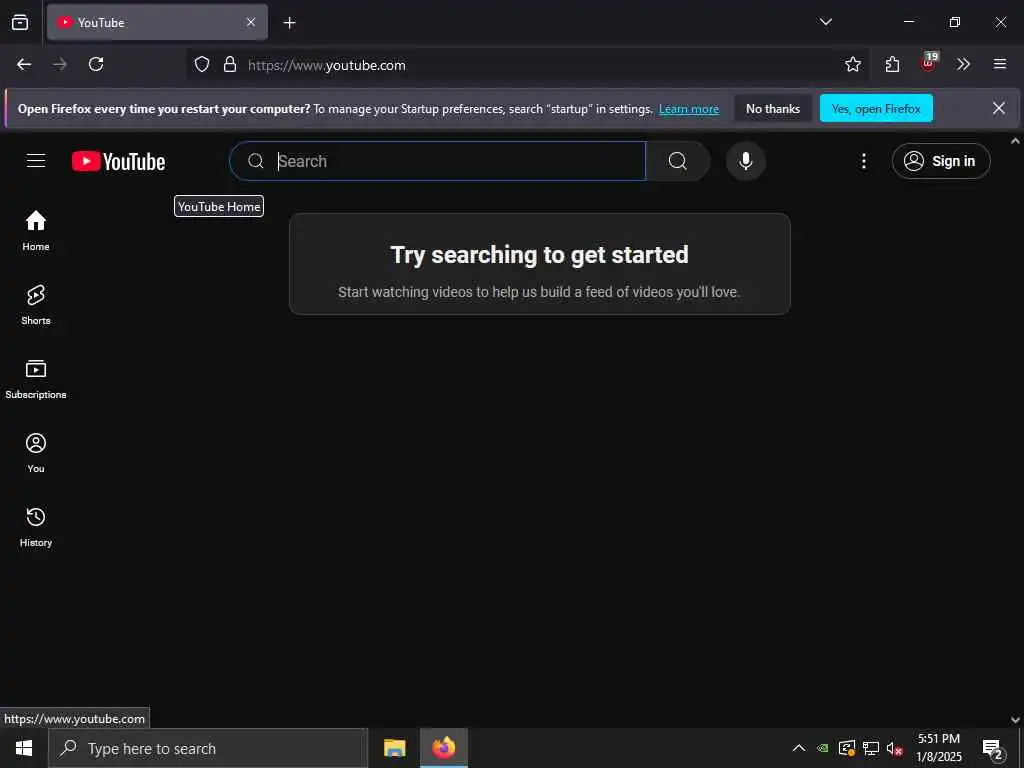The width and height of the screenshot is (1024, 768).
Task: Open YouTube settings three-dot menu
Action: [863, 161]
